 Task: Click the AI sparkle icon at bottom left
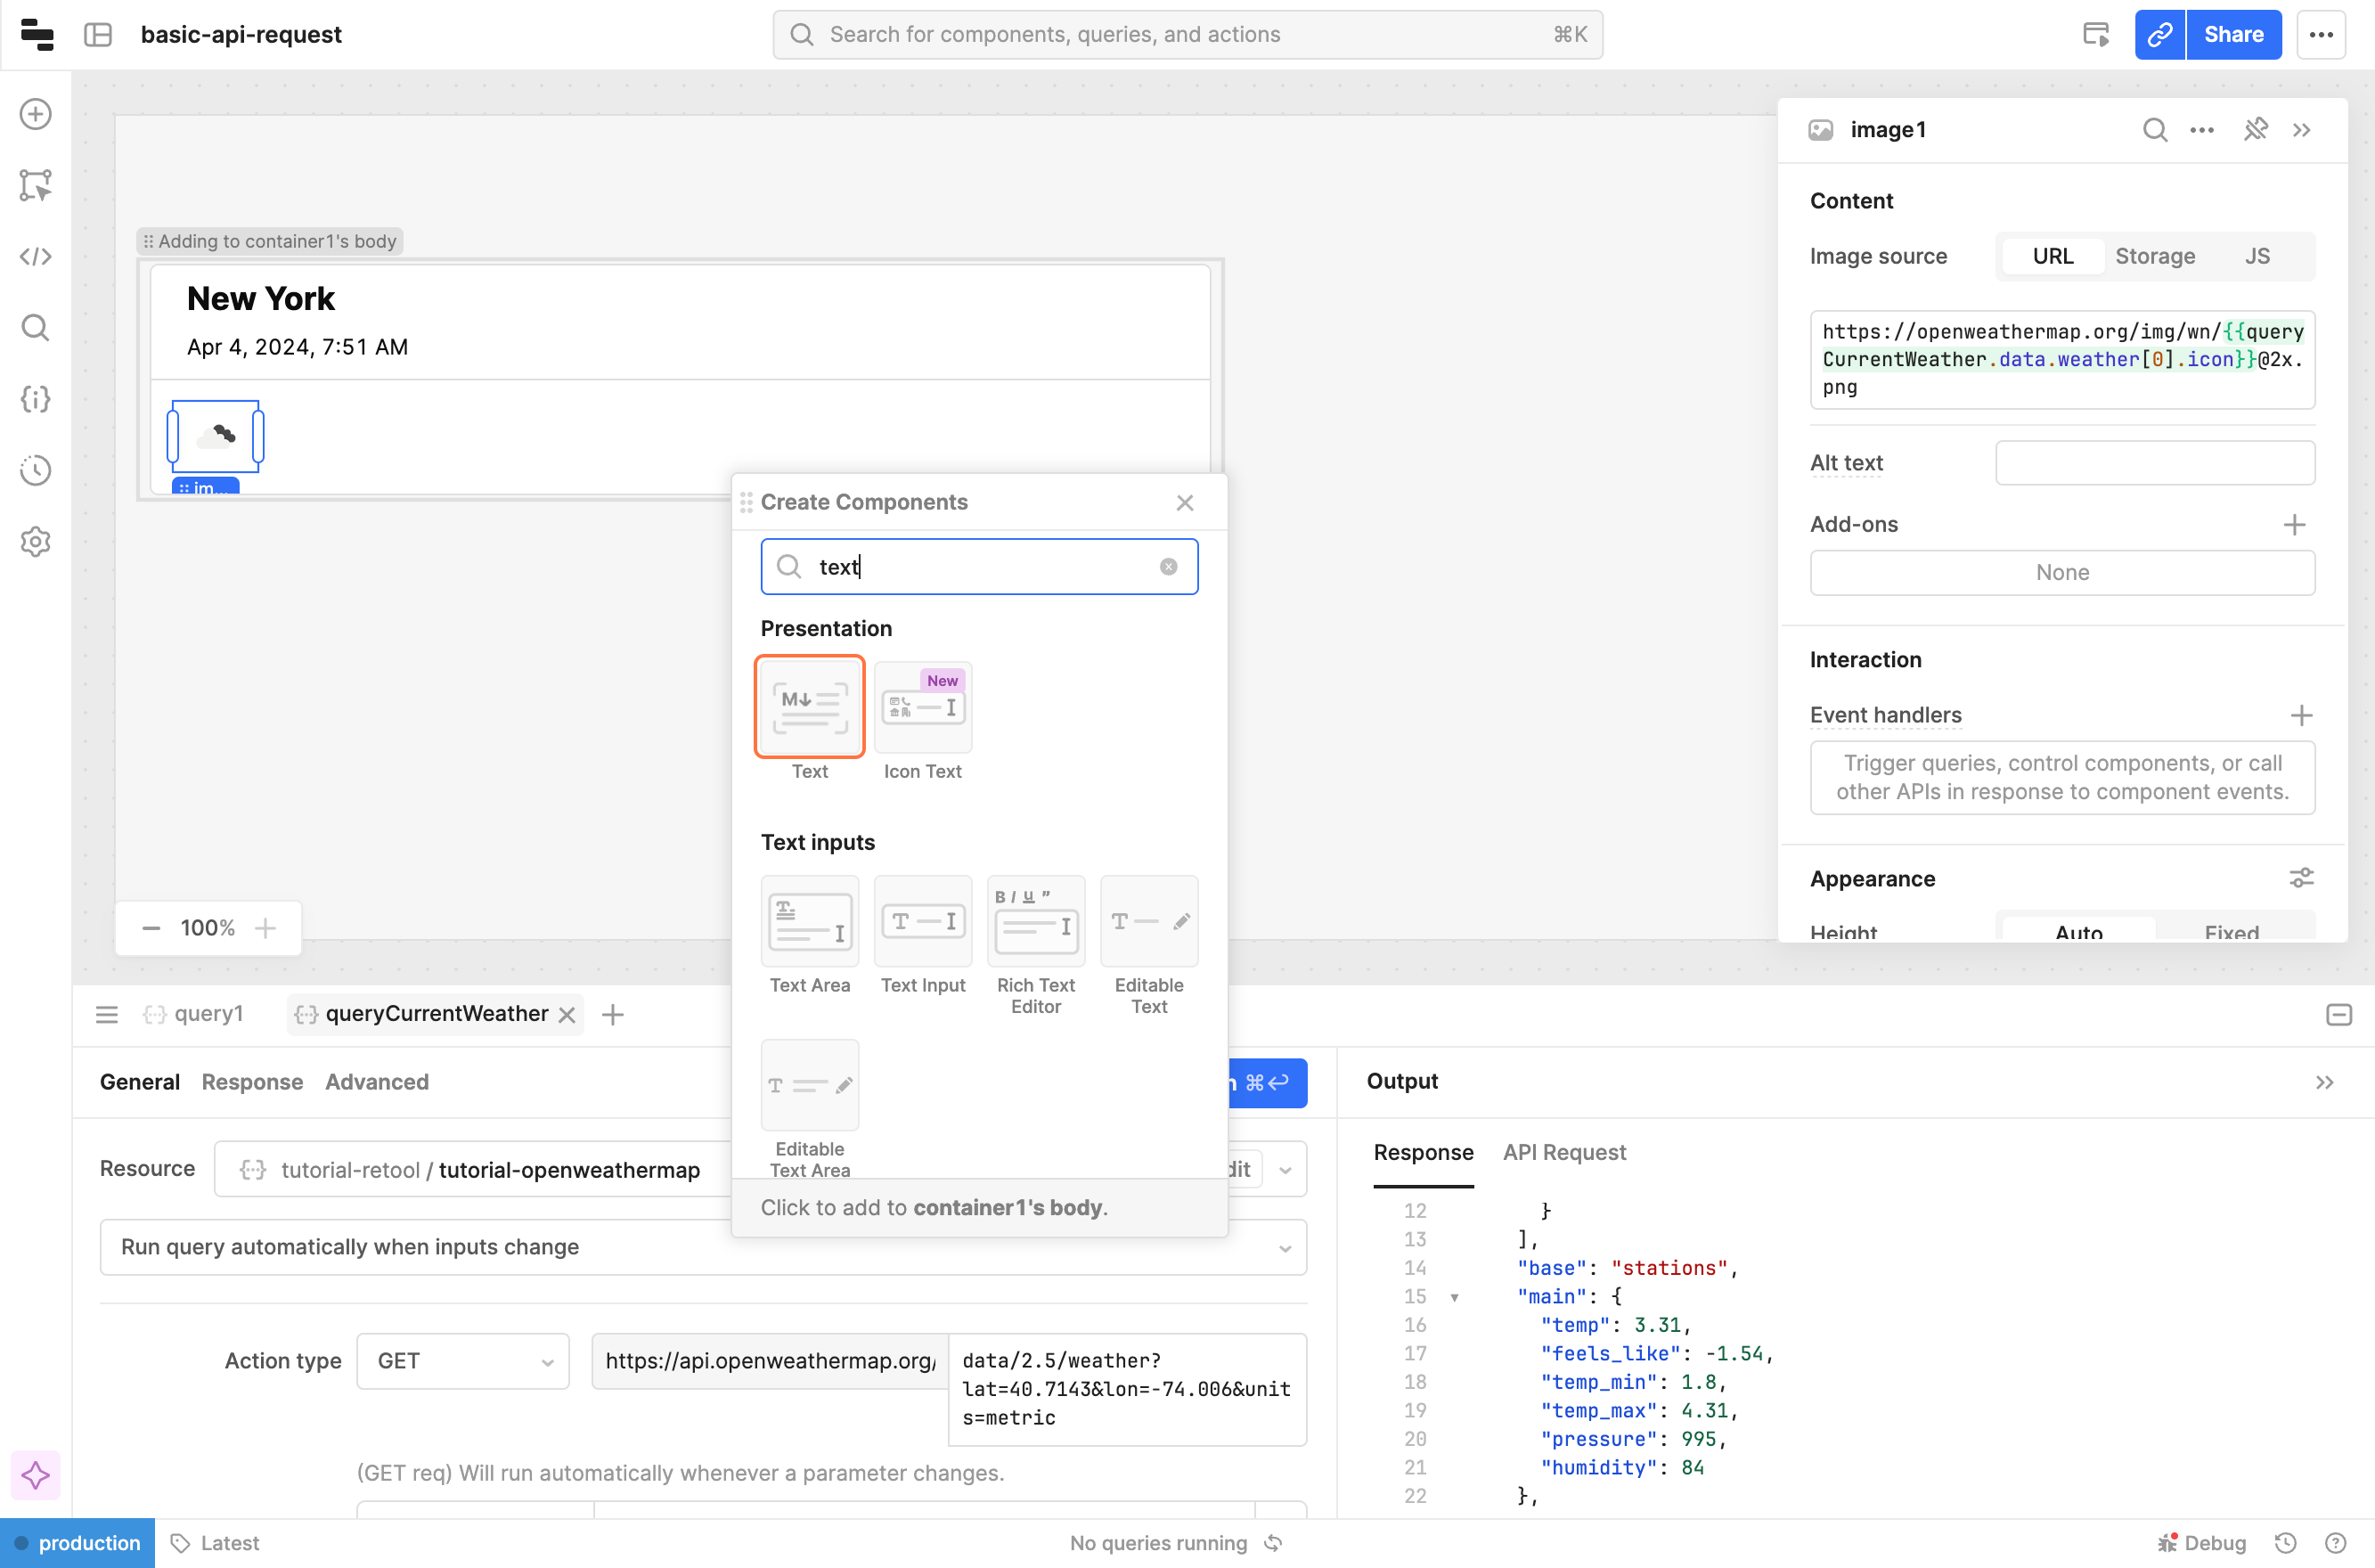(36, 1475)
